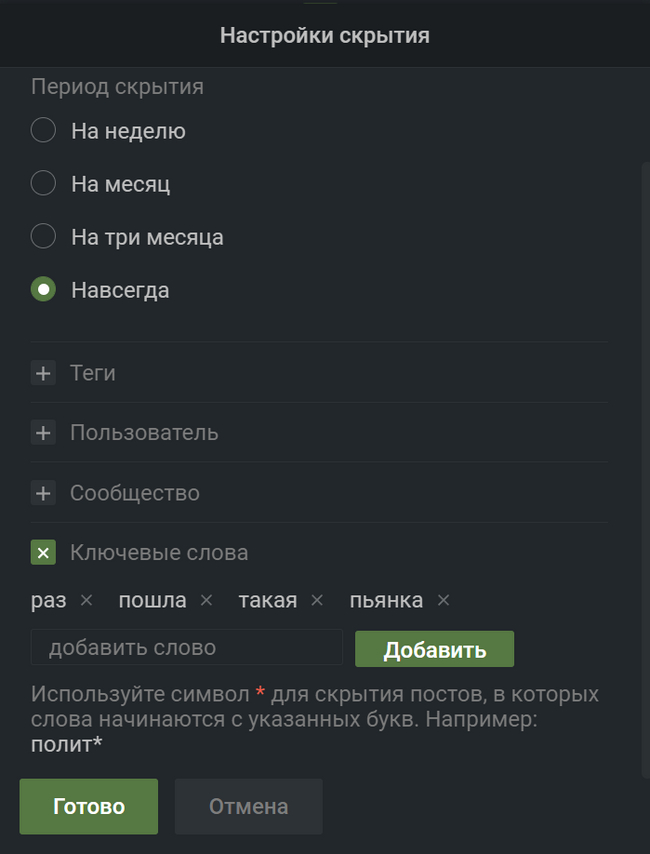Confirm settings with the Готово button
This screenshot has width=650, height=854.
(x=89, y=806)
